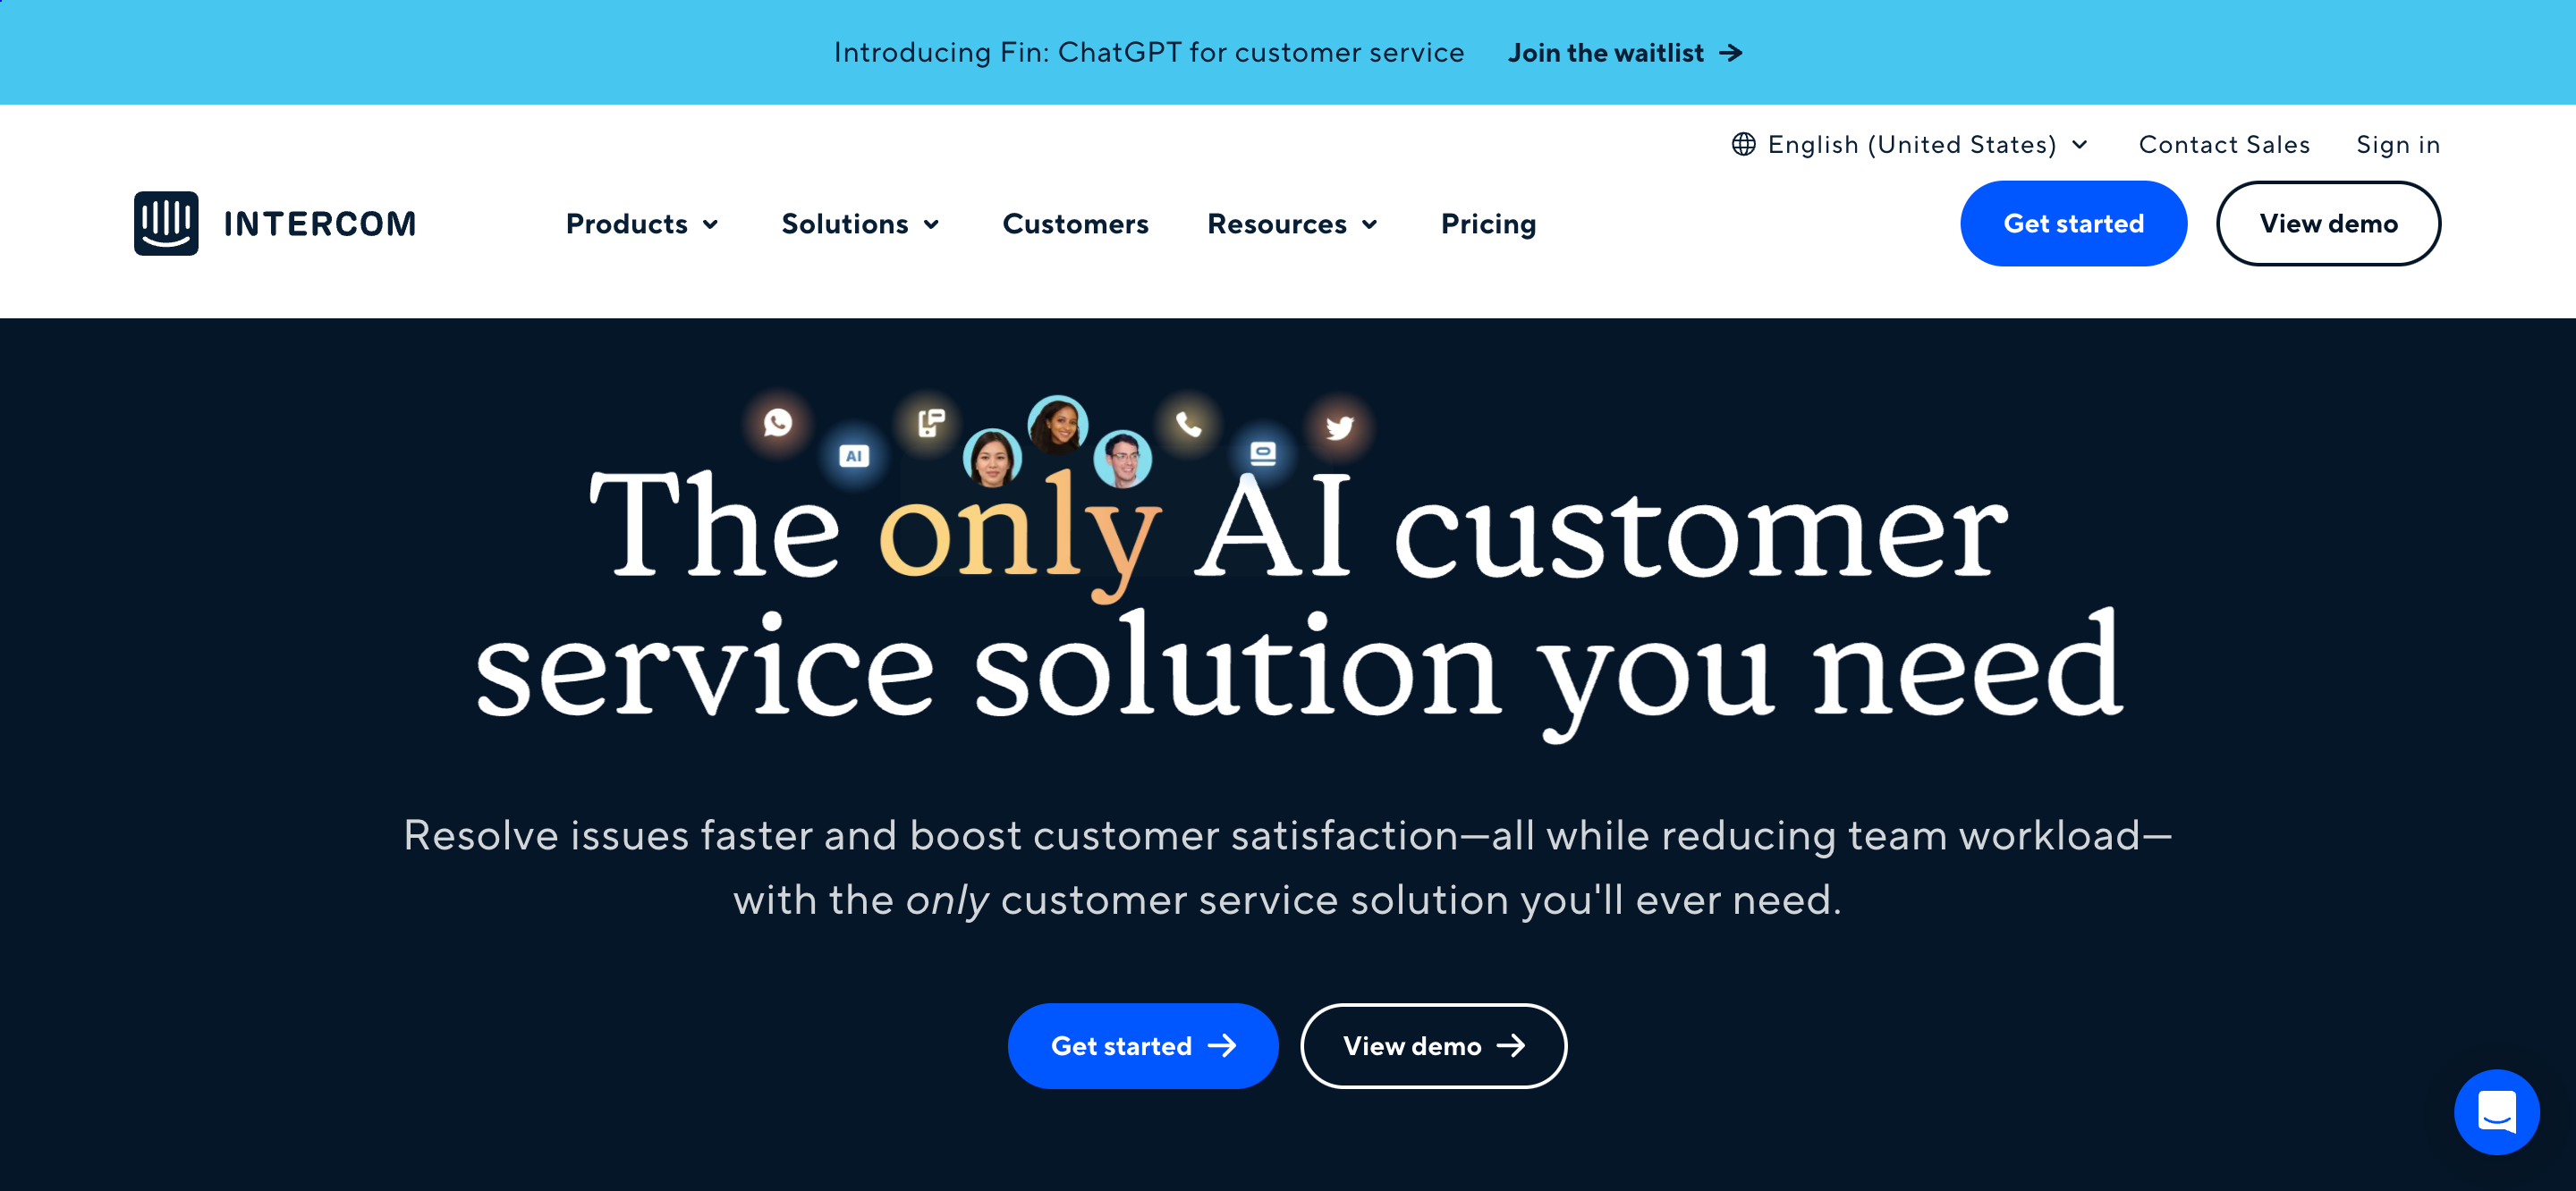Click the Intercom logo icon
This screenshot has height=1191, width=2576.
pyautogui.click(x=165, y=224)
